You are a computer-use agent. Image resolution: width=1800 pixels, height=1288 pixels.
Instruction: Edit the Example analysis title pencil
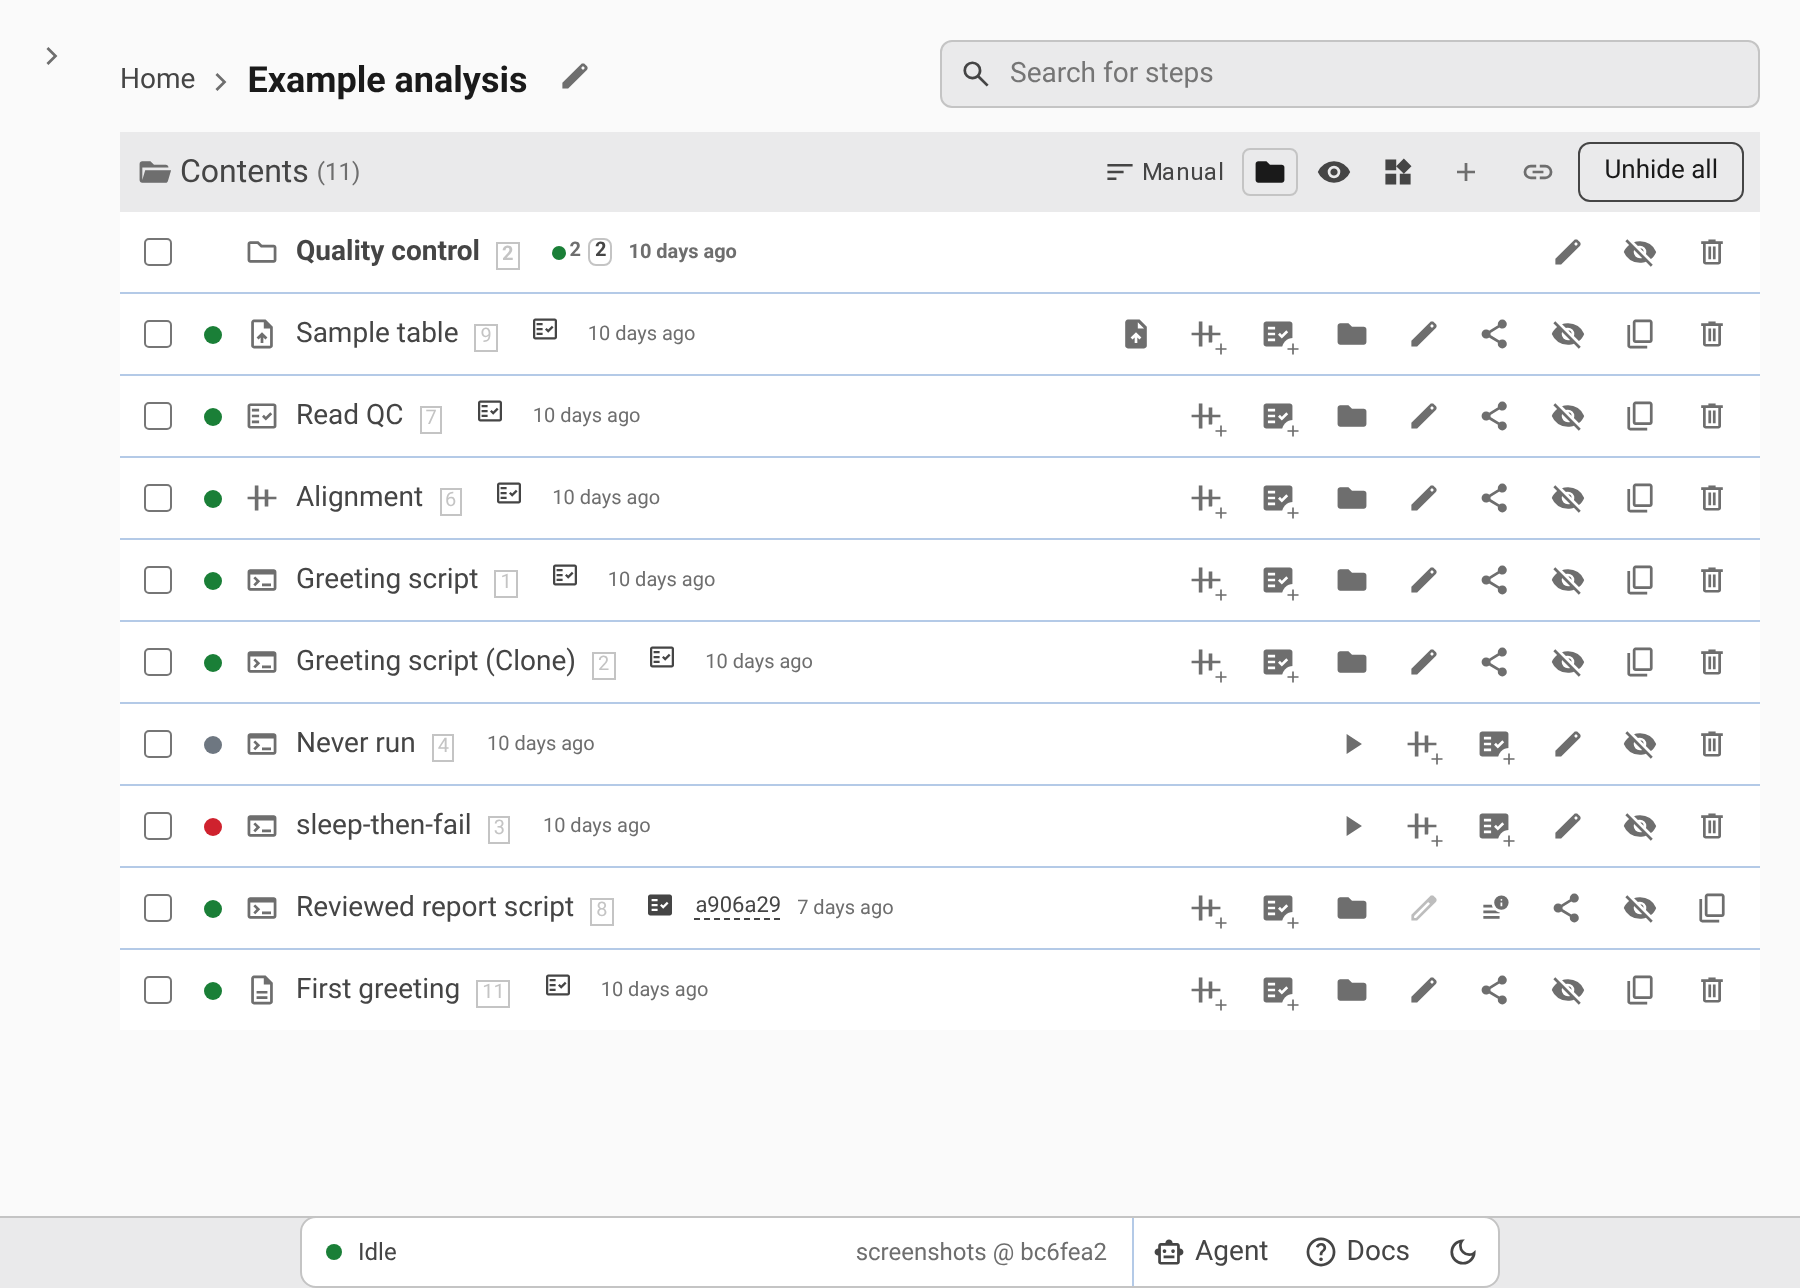575,77
